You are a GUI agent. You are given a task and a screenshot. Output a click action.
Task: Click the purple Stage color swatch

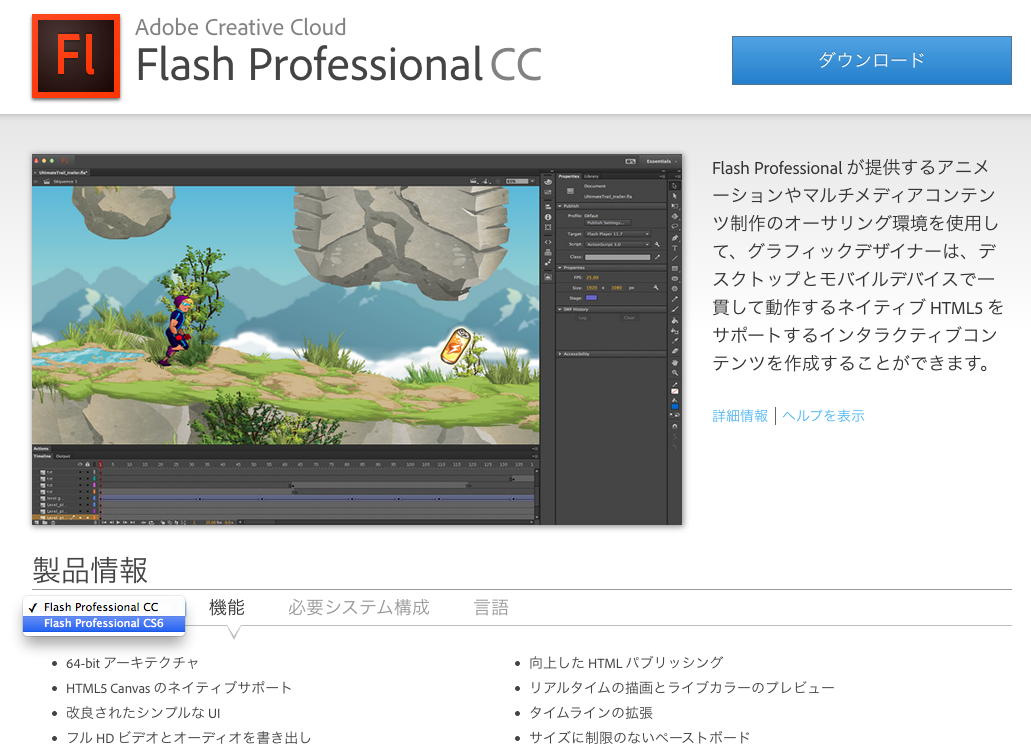click(591, 298)
